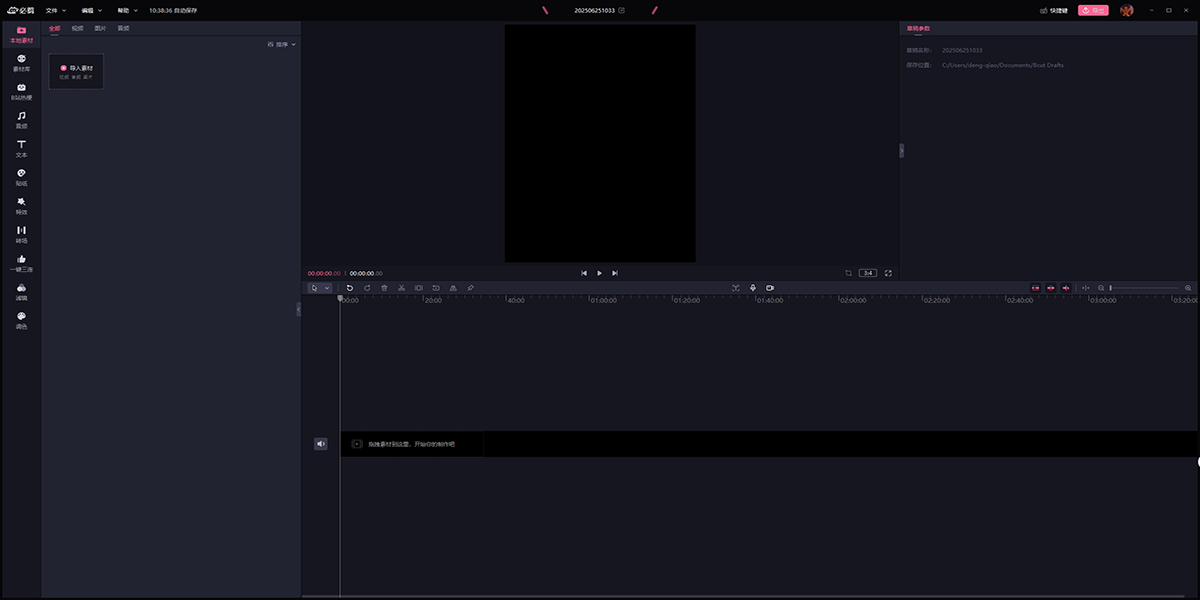This screenshot has width=1200, height=600.
Task: Open the 特效 (Effects) sidebar panel
Action: pos(21,206)
